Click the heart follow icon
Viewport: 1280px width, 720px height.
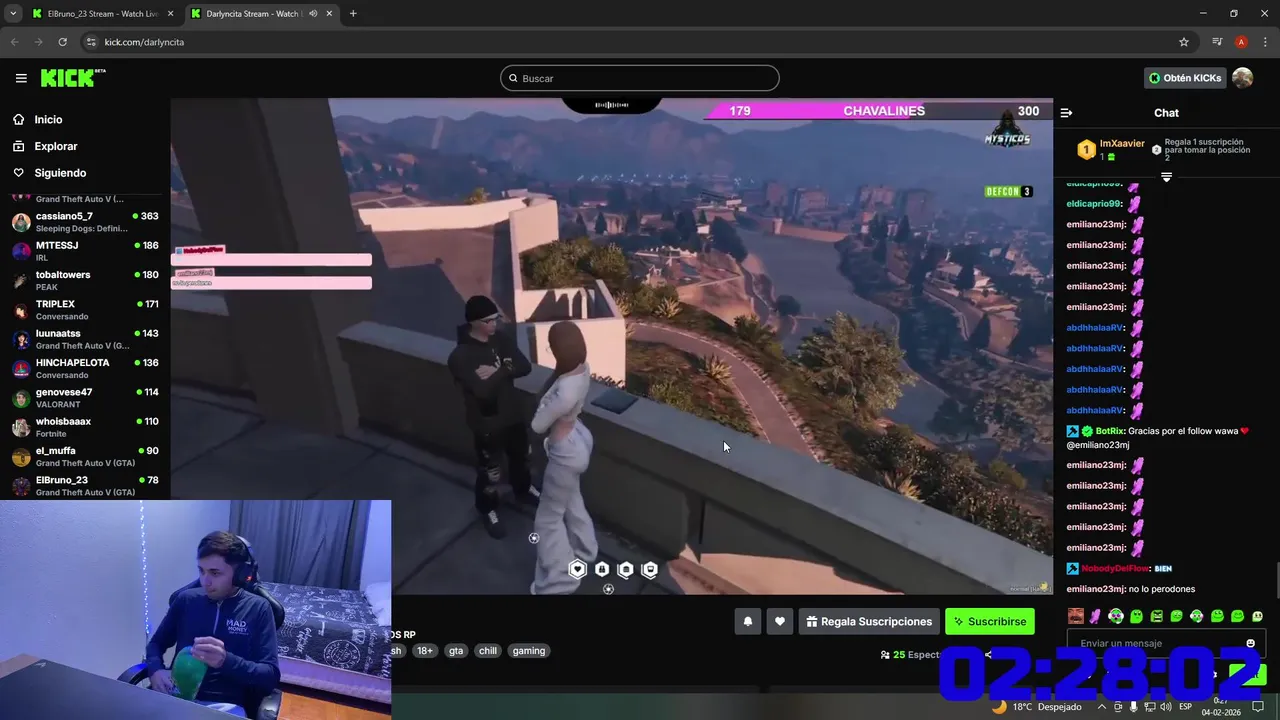[780, 621]
